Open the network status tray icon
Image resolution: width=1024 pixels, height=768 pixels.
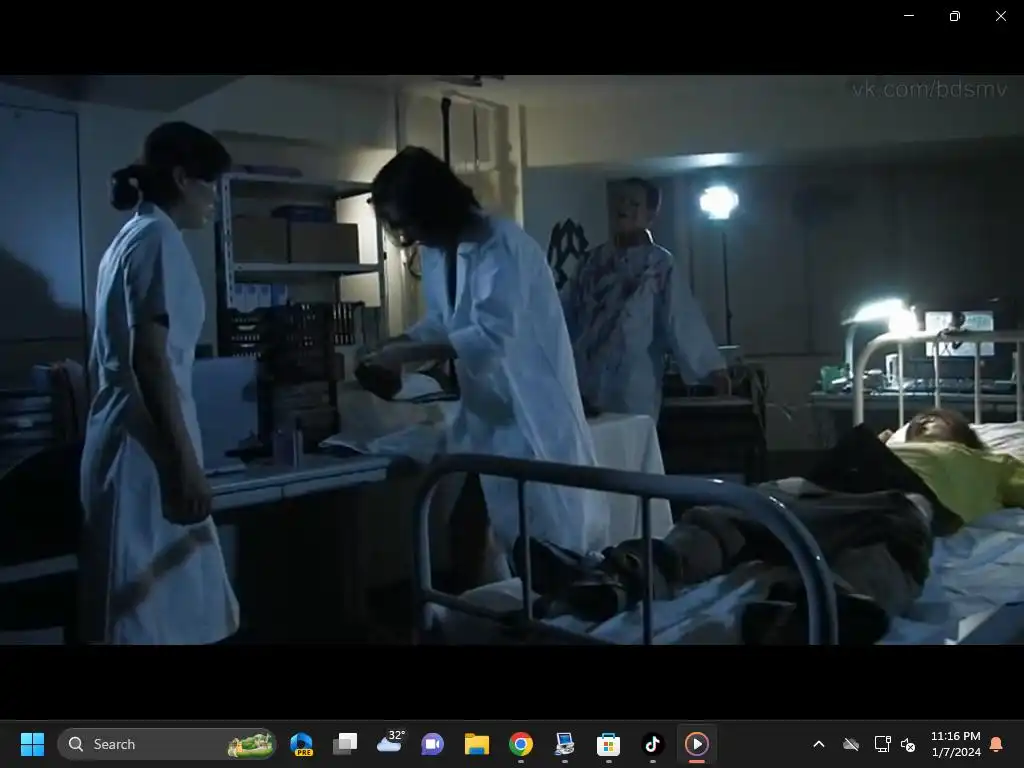pyautogui.click(x=882, y=744)
